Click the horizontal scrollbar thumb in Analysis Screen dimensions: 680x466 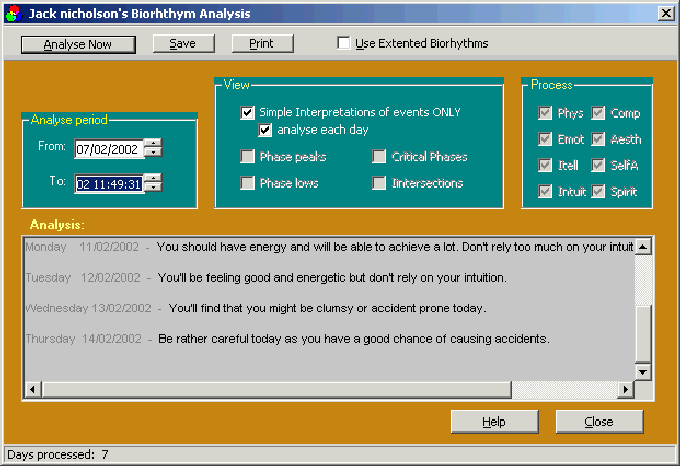coord(277,389)
